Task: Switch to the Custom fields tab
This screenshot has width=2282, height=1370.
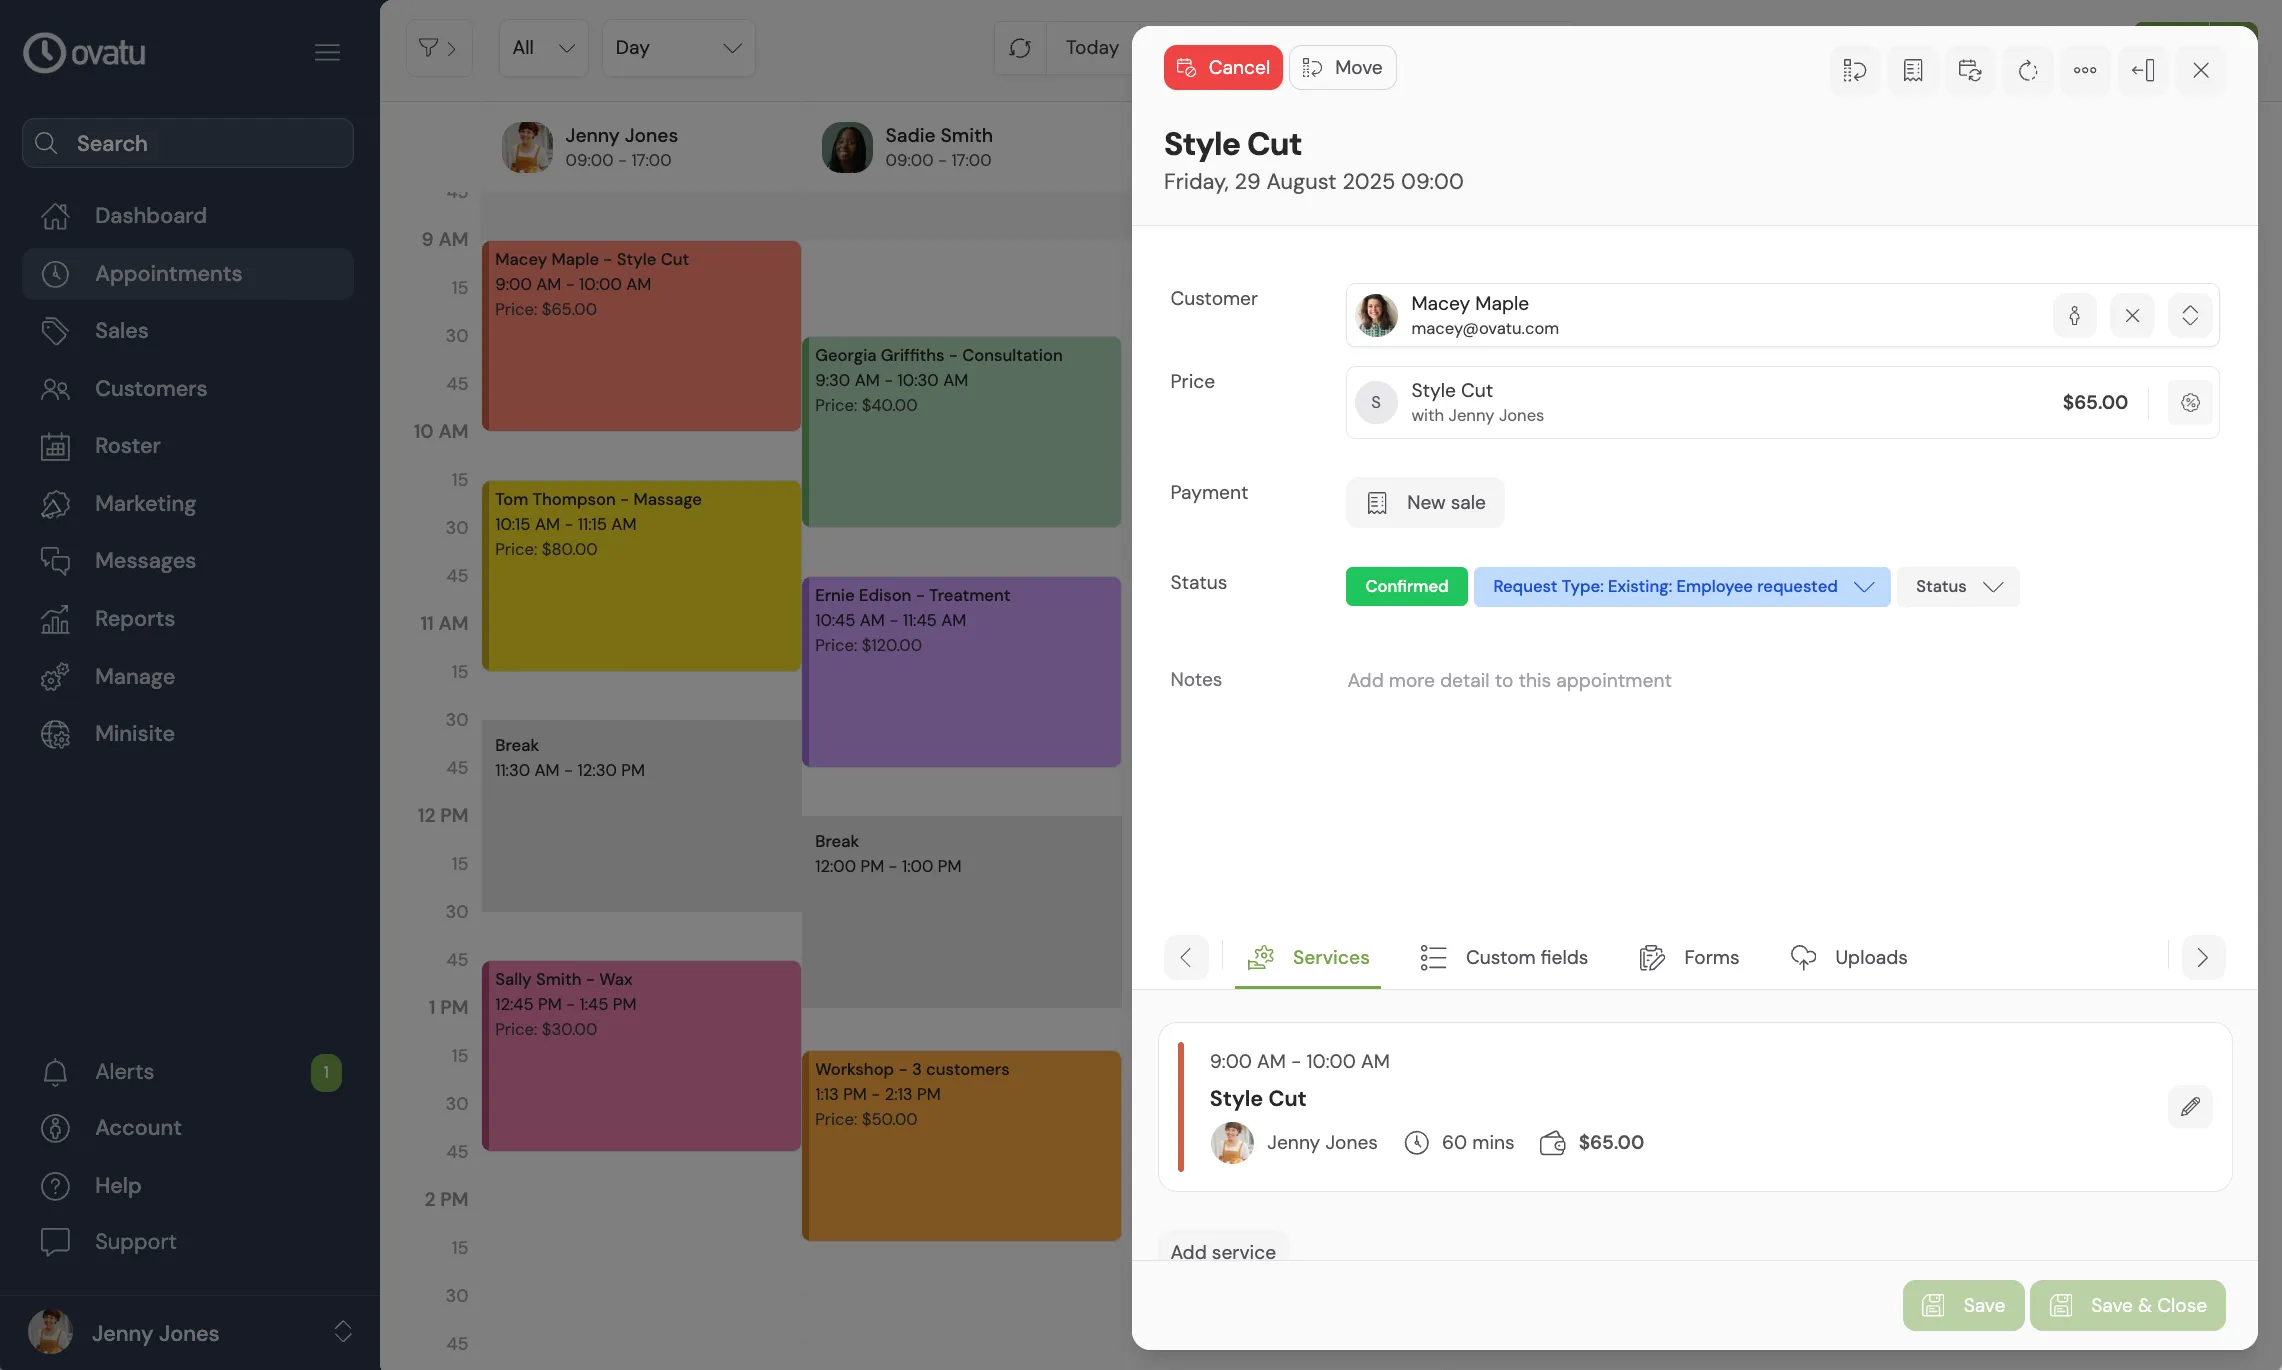Action: pos(1504,957)
